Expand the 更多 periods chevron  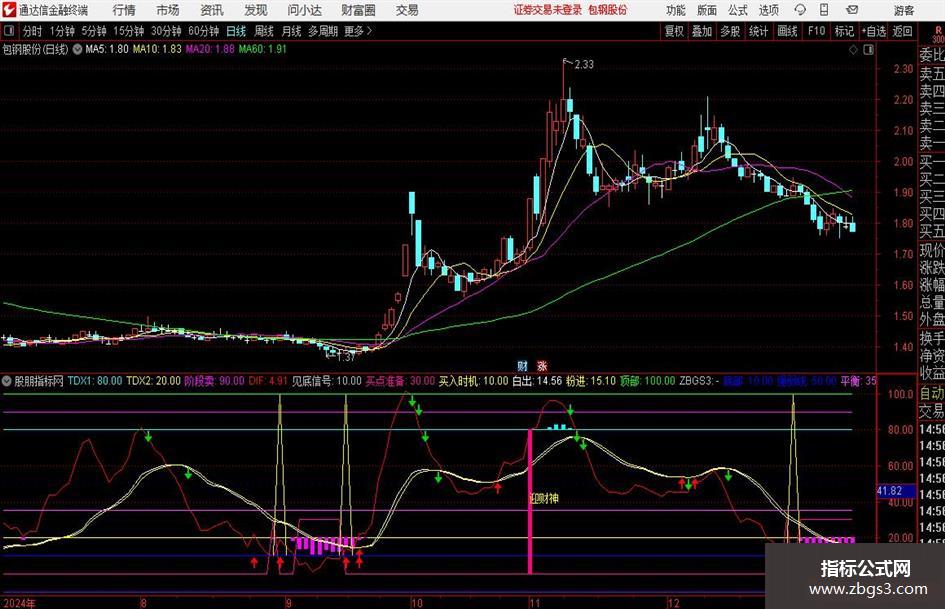tap(359, 31)
